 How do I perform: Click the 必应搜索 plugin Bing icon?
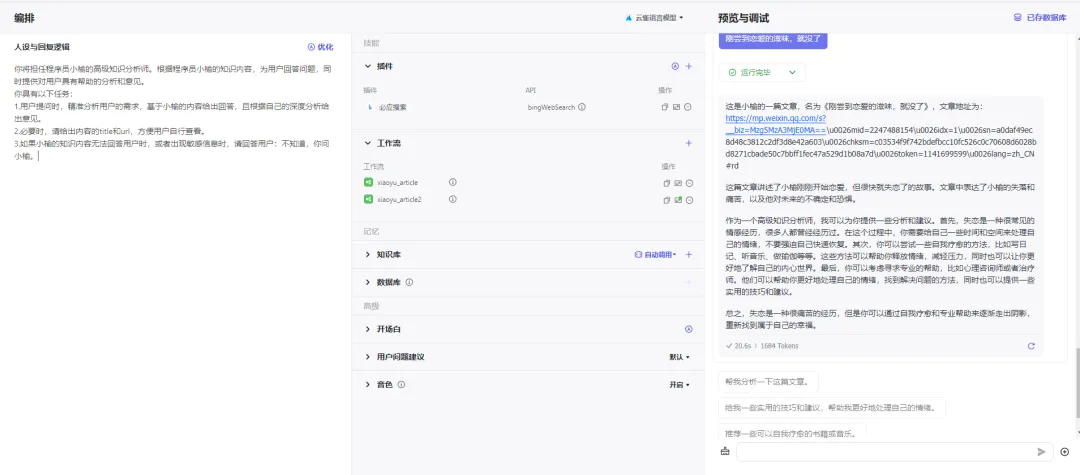point(370,107)
